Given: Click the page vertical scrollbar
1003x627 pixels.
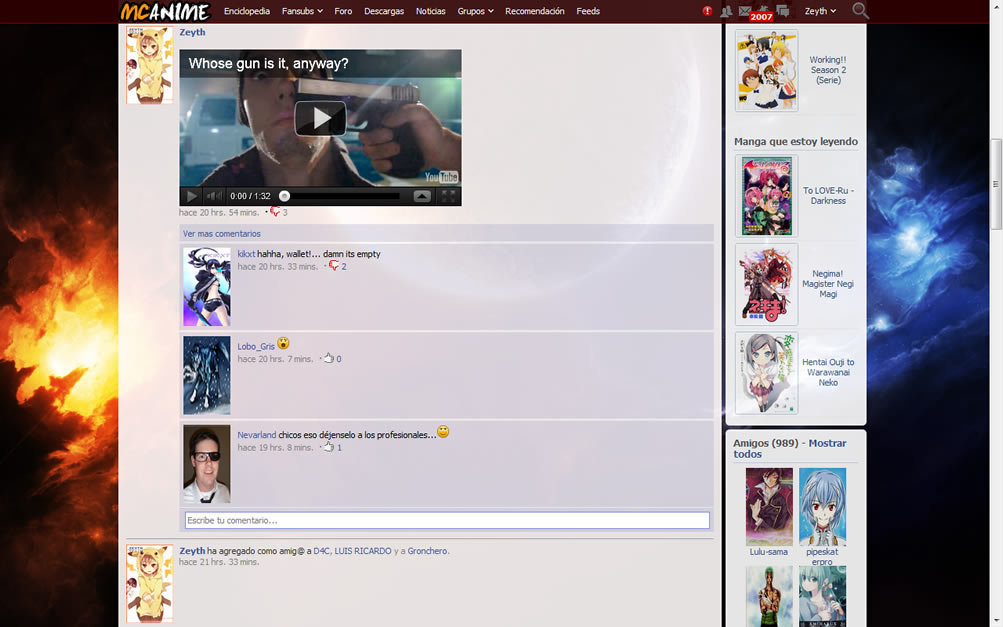Looking at the screenshot, I should click(996, 184).
